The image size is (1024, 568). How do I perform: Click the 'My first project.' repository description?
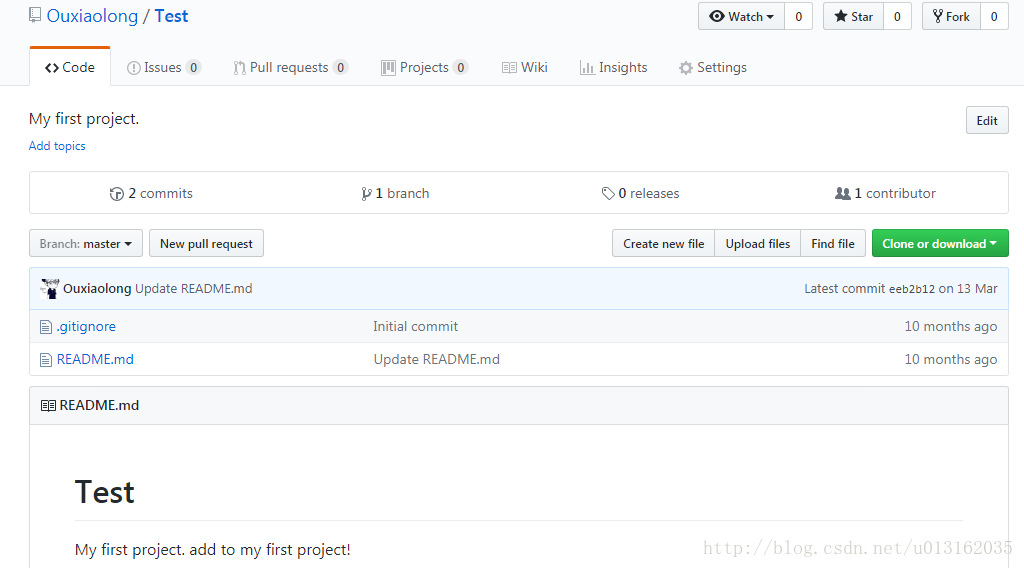(84, 119)
